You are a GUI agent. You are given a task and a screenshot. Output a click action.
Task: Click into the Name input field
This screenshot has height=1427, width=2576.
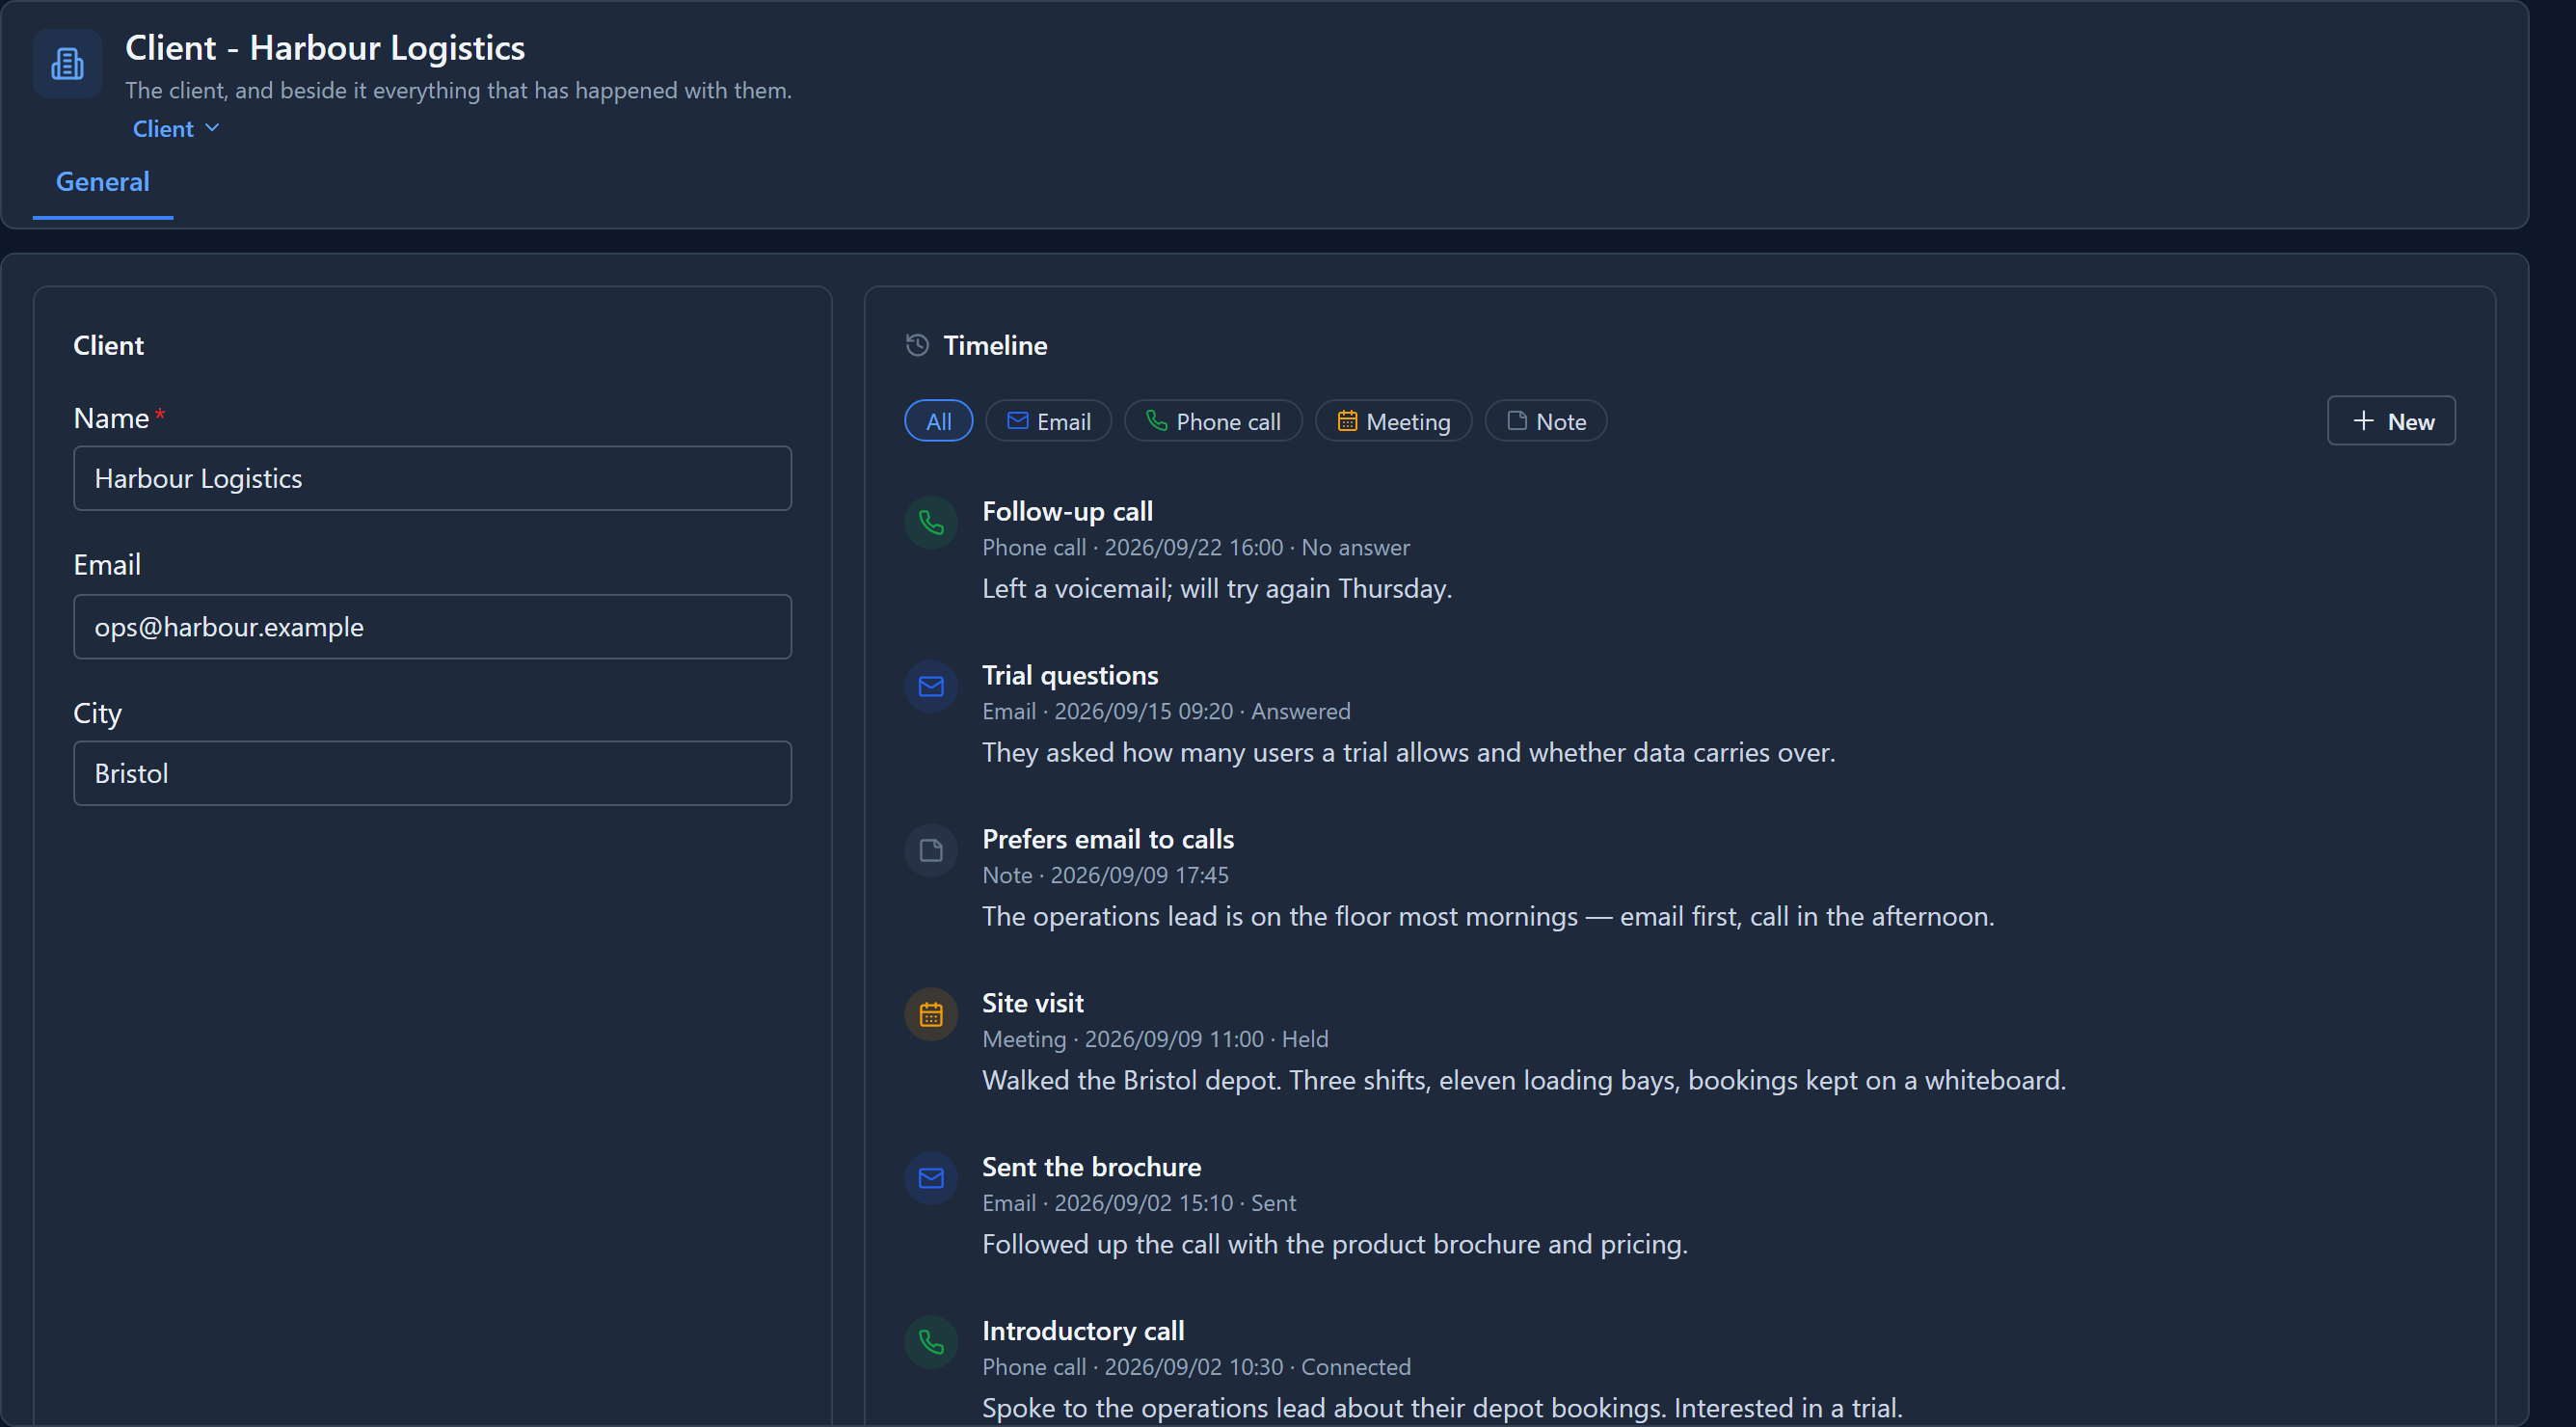(433, 479)
